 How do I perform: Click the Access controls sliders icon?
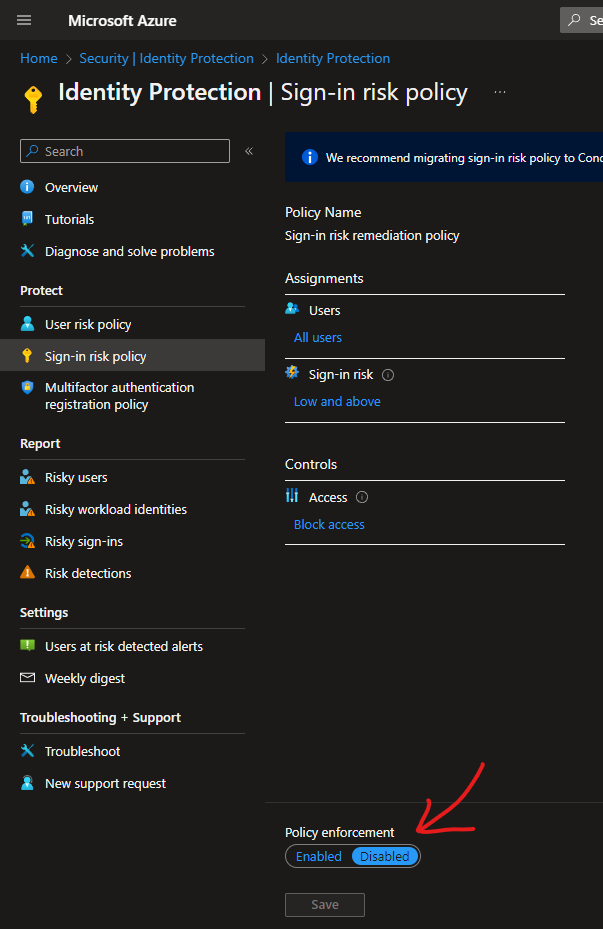292,495
